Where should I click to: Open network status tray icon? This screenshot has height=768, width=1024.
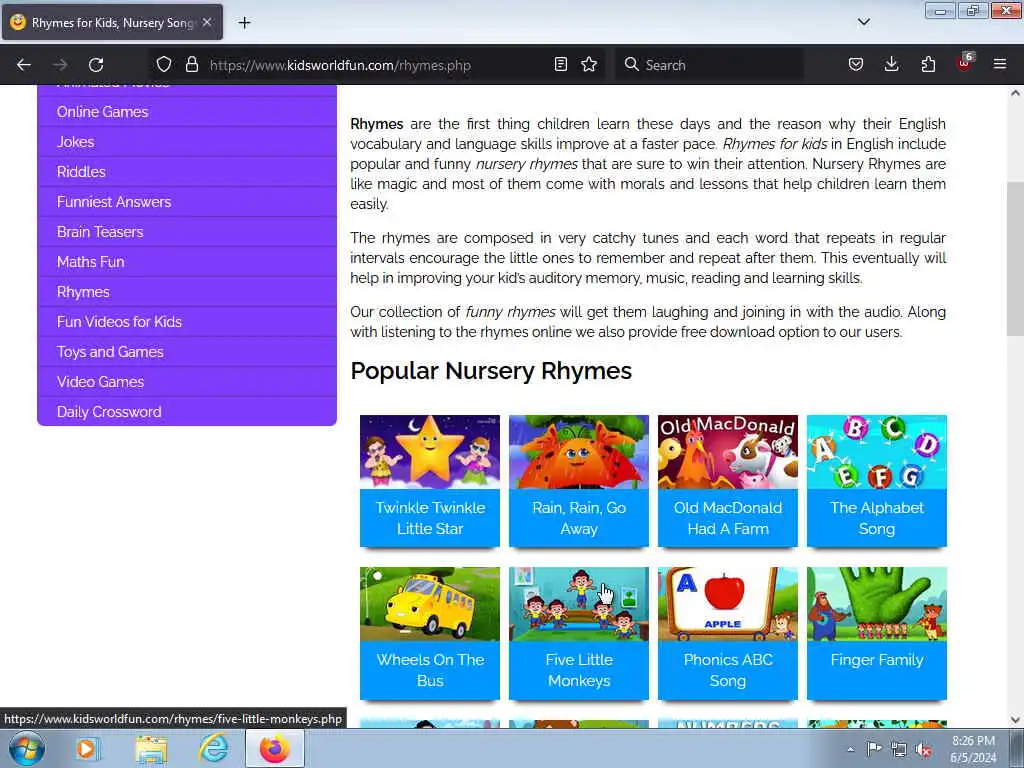pyautogui.click(x=899, y=749)
